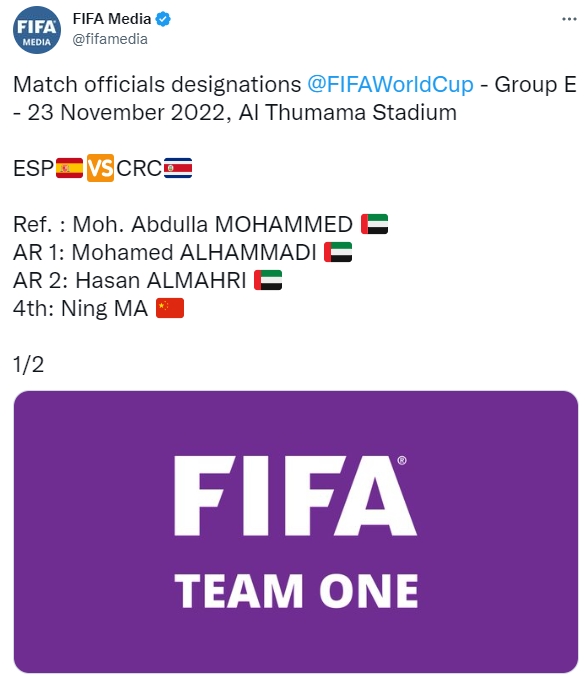Open the @fifamedia handle link
585x677 pixels.
[x=110, y=39]
